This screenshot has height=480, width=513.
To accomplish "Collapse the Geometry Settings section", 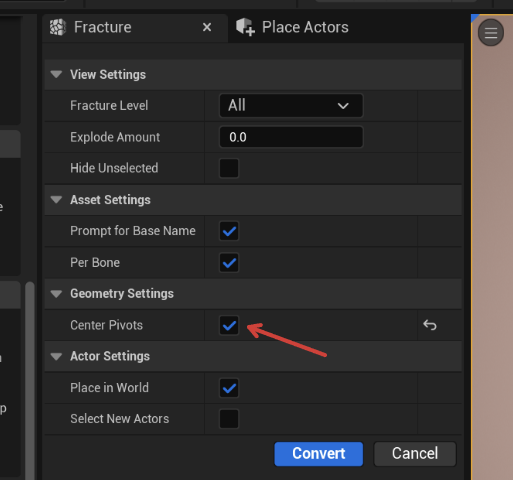I will pos(56,294).
